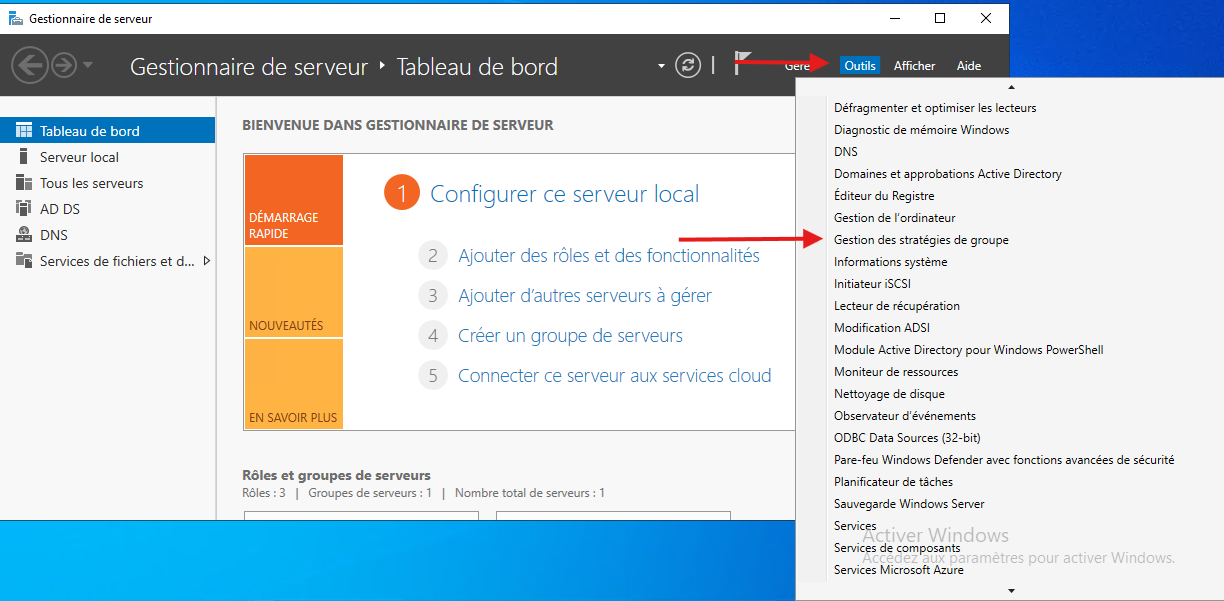Click Ajouter des rôles et des fonctionnalités
This screenshot has height=601, width=1224.
(x=609, y=256)
